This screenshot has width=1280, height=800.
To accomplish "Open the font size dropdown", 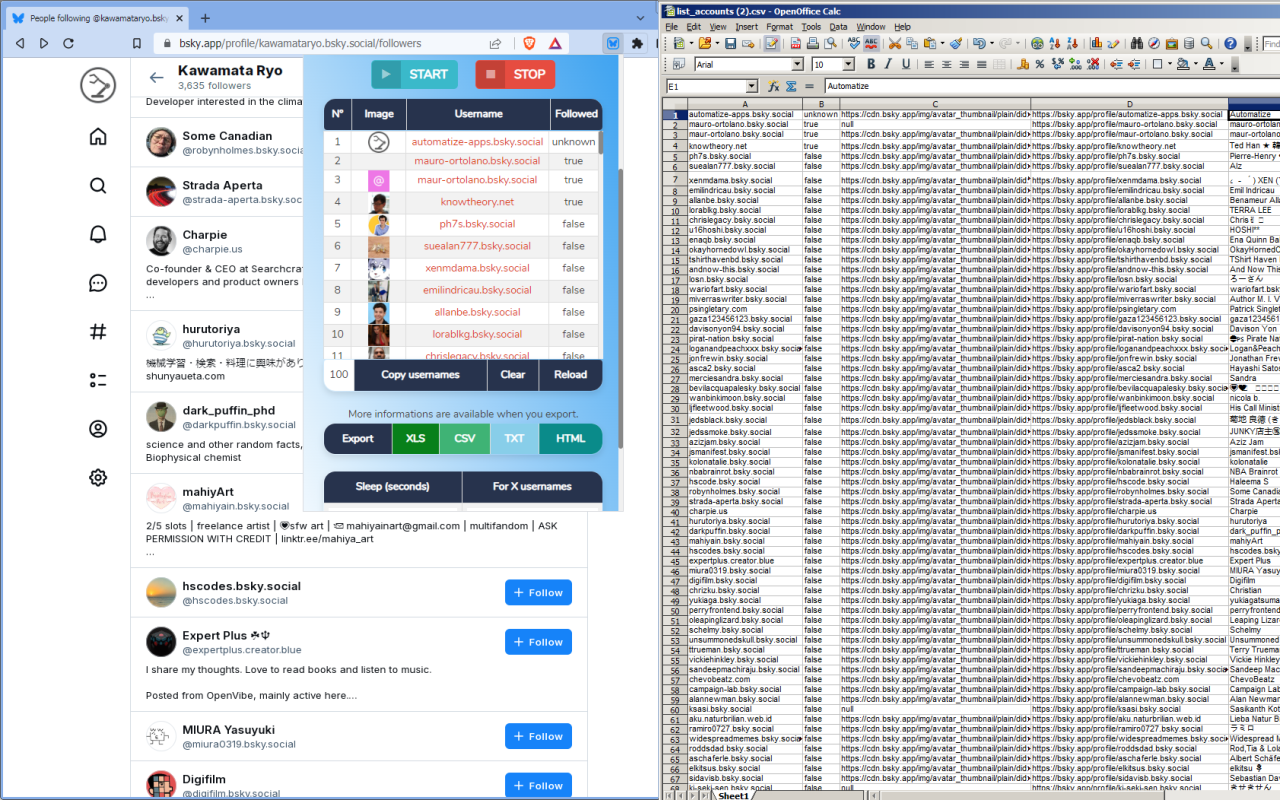I will click(x=848, y=64).
